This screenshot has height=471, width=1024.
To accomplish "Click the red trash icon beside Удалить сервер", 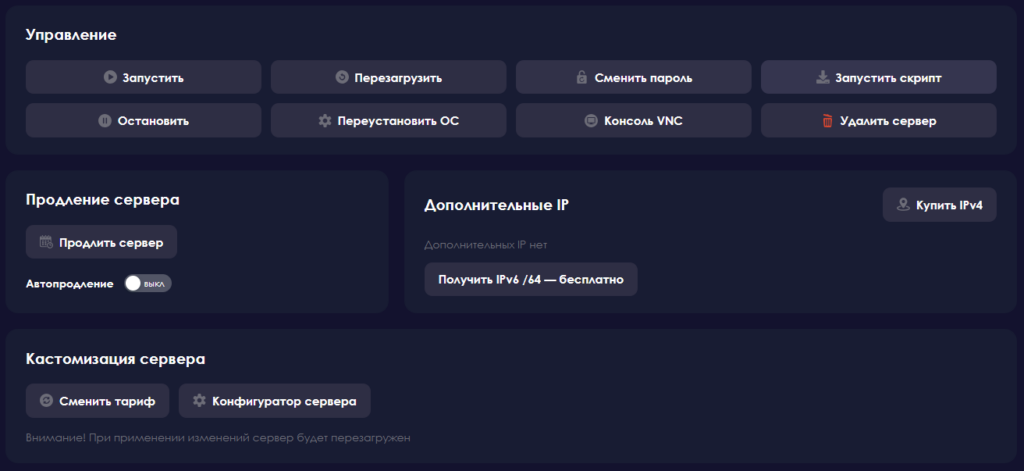I will coord(827,121).
